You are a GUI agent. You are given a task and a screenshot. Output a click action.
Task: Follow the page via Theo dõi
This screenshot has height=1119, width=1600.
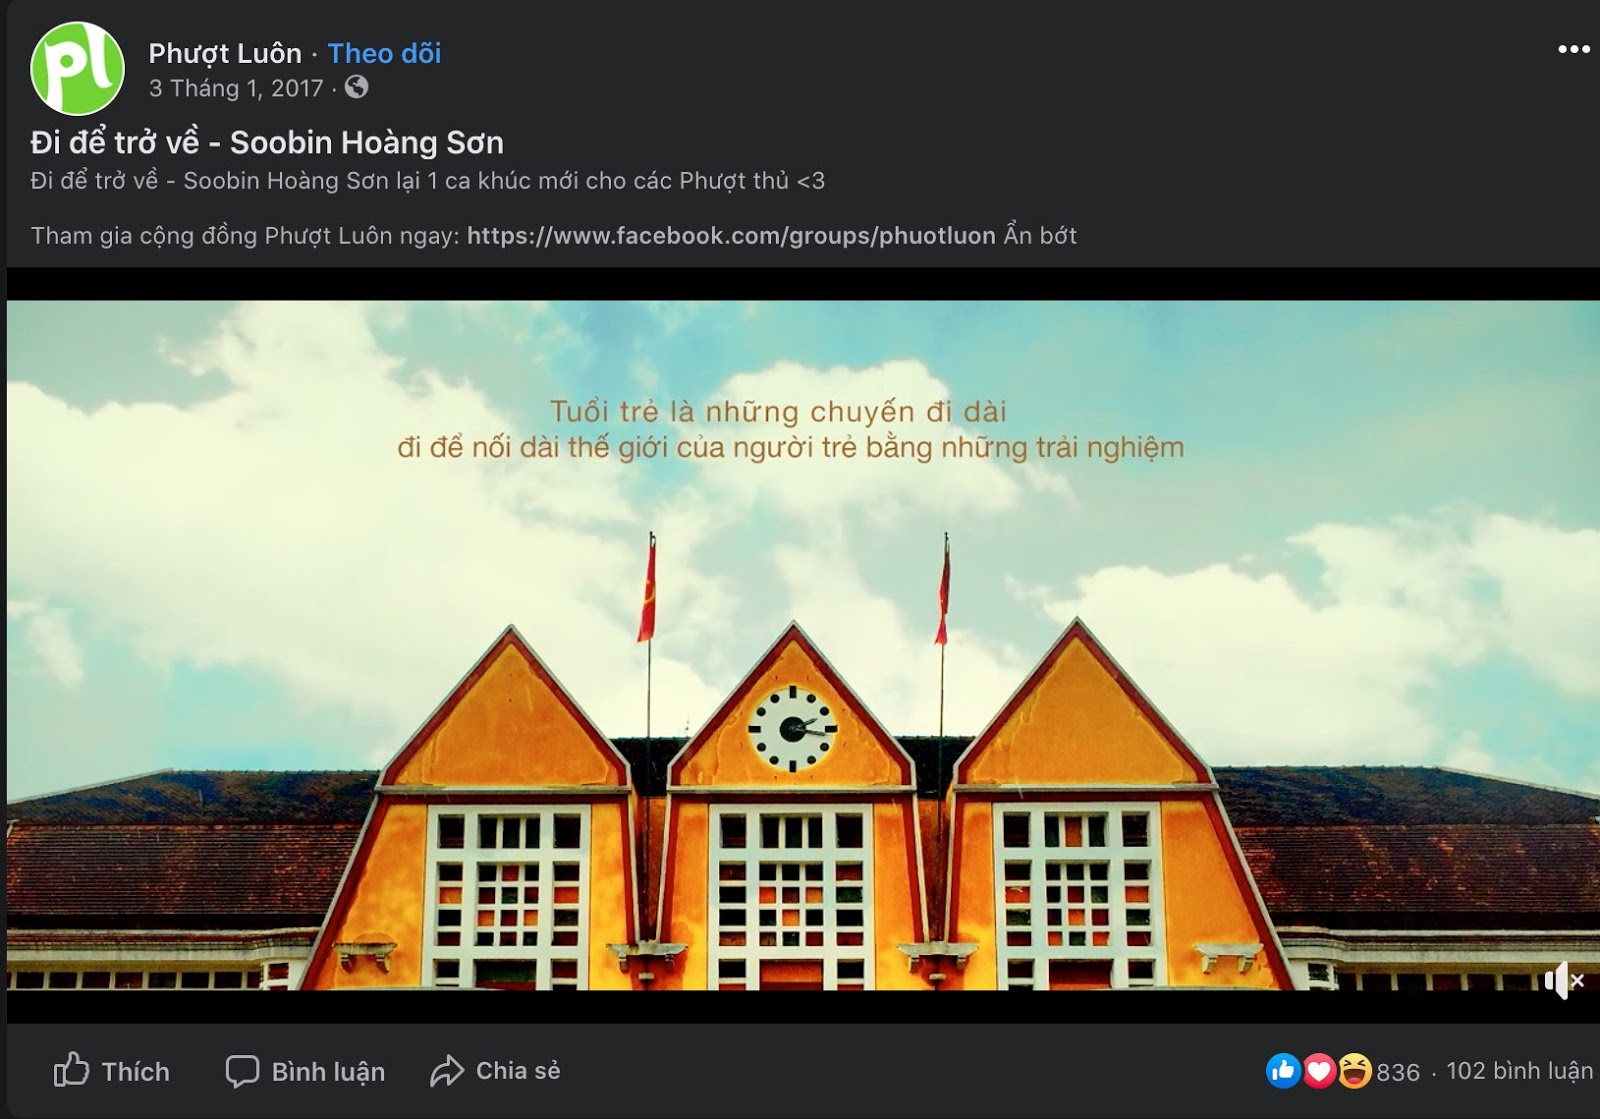pyautogui.click(x=384, y=53)
